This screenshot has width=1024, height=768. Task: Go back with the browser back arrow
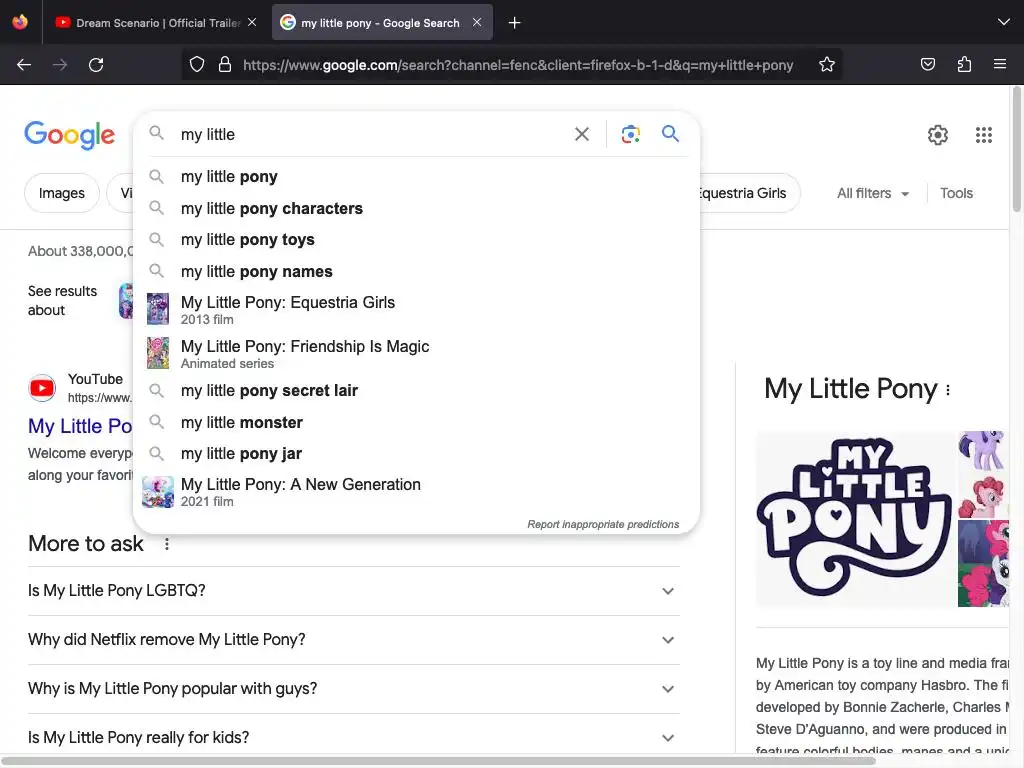click(24, 65)
